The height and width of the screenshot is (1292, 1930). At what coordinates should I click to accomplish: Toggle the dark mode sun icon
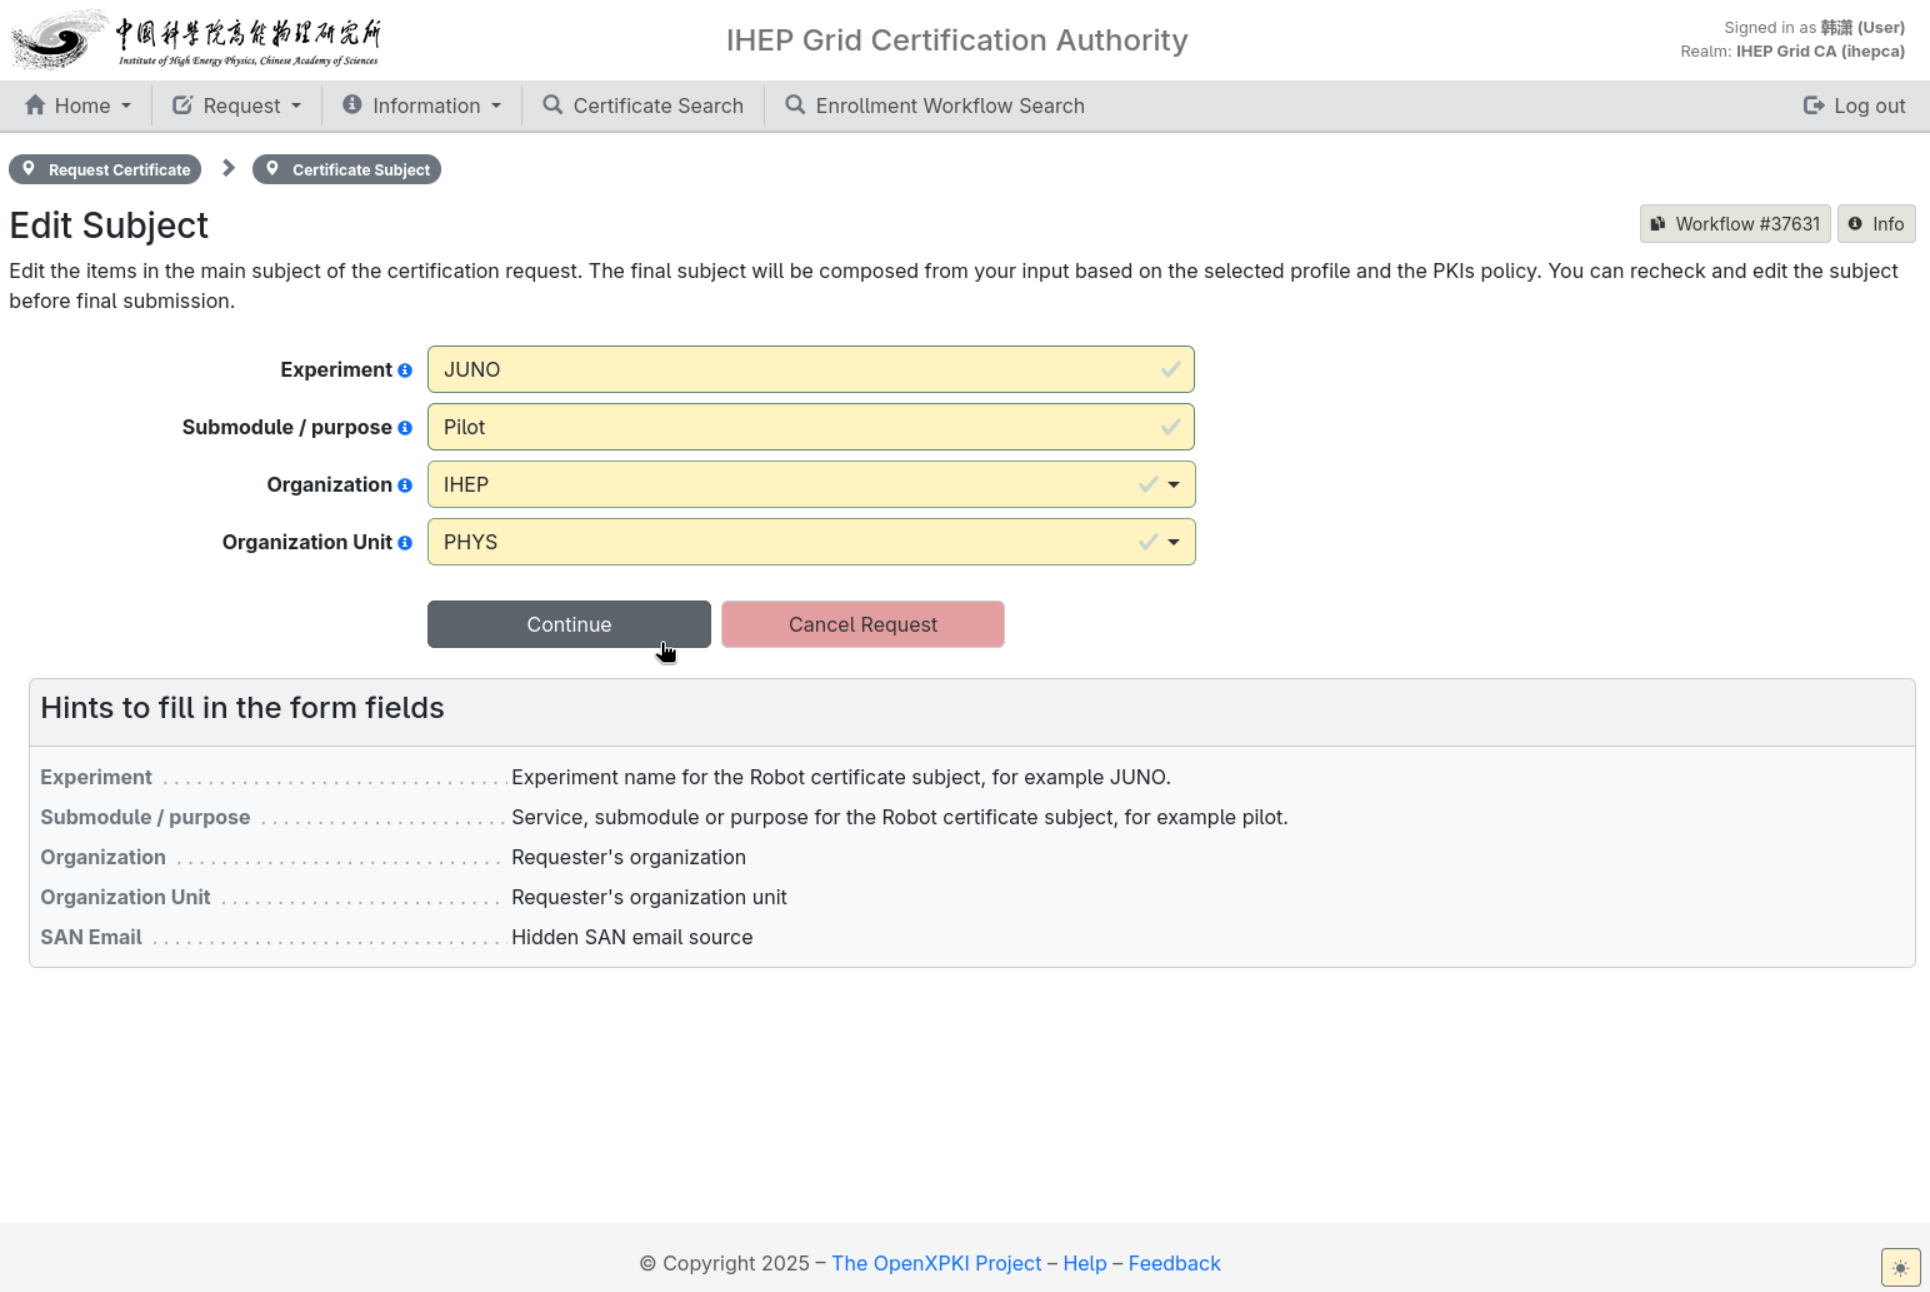pos(1900,1267)
